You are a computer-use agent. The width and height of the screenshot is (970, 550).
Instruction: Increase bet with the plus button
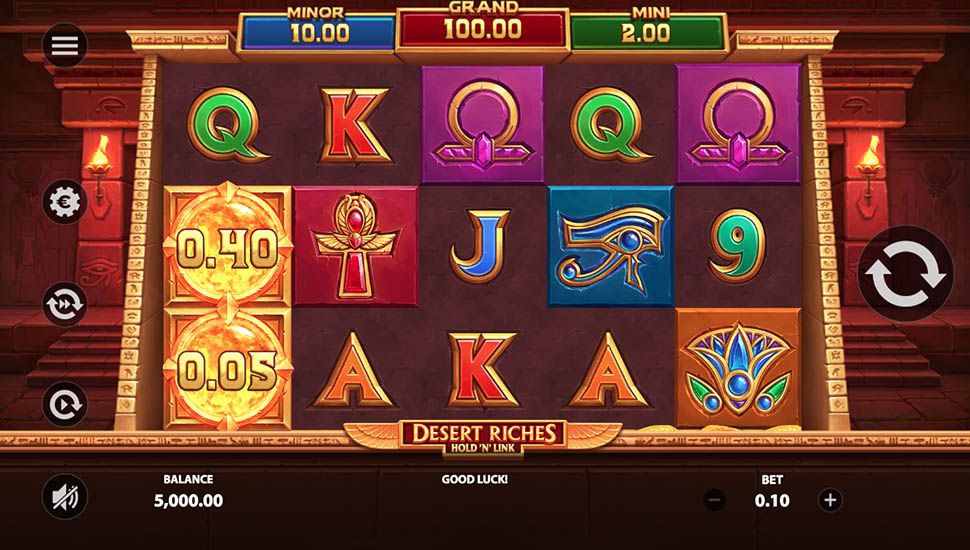pyautogui.click(x=830, y=499)
